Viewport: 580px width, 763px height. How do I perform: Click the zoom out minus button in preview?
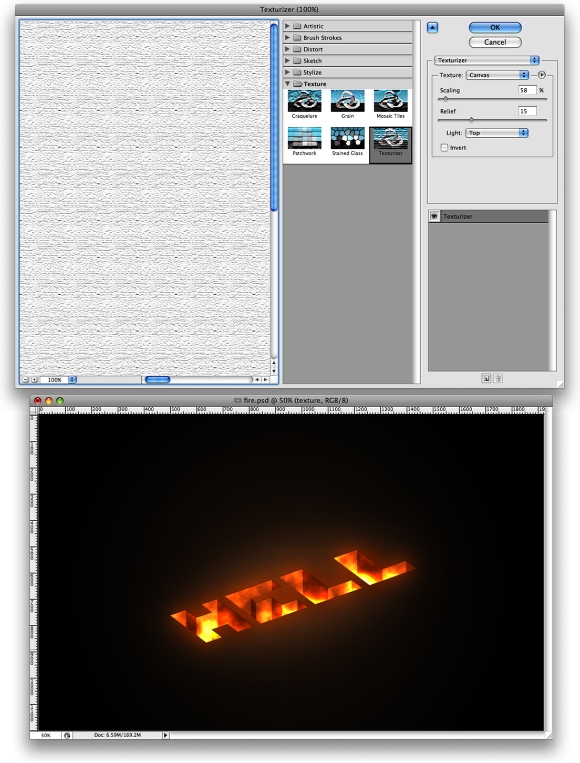(25, 380)
